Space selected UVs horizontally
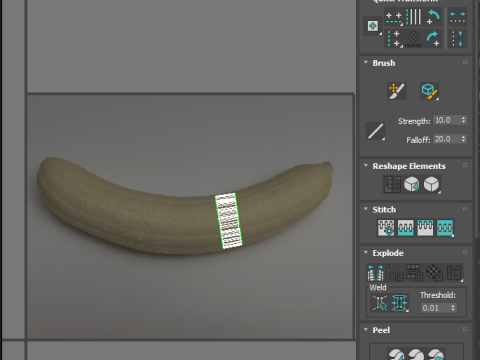Screen dimensions: 480x360 point(457,17)
